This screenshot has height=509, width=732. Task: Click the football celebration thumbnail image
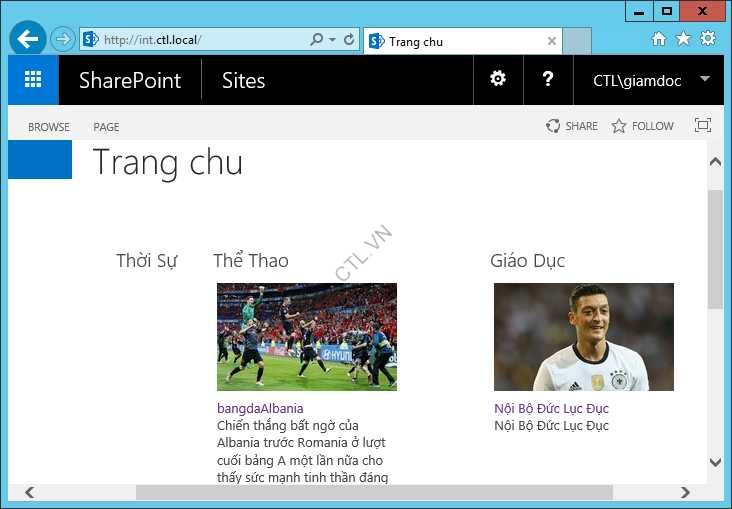(x=306, y=336)
